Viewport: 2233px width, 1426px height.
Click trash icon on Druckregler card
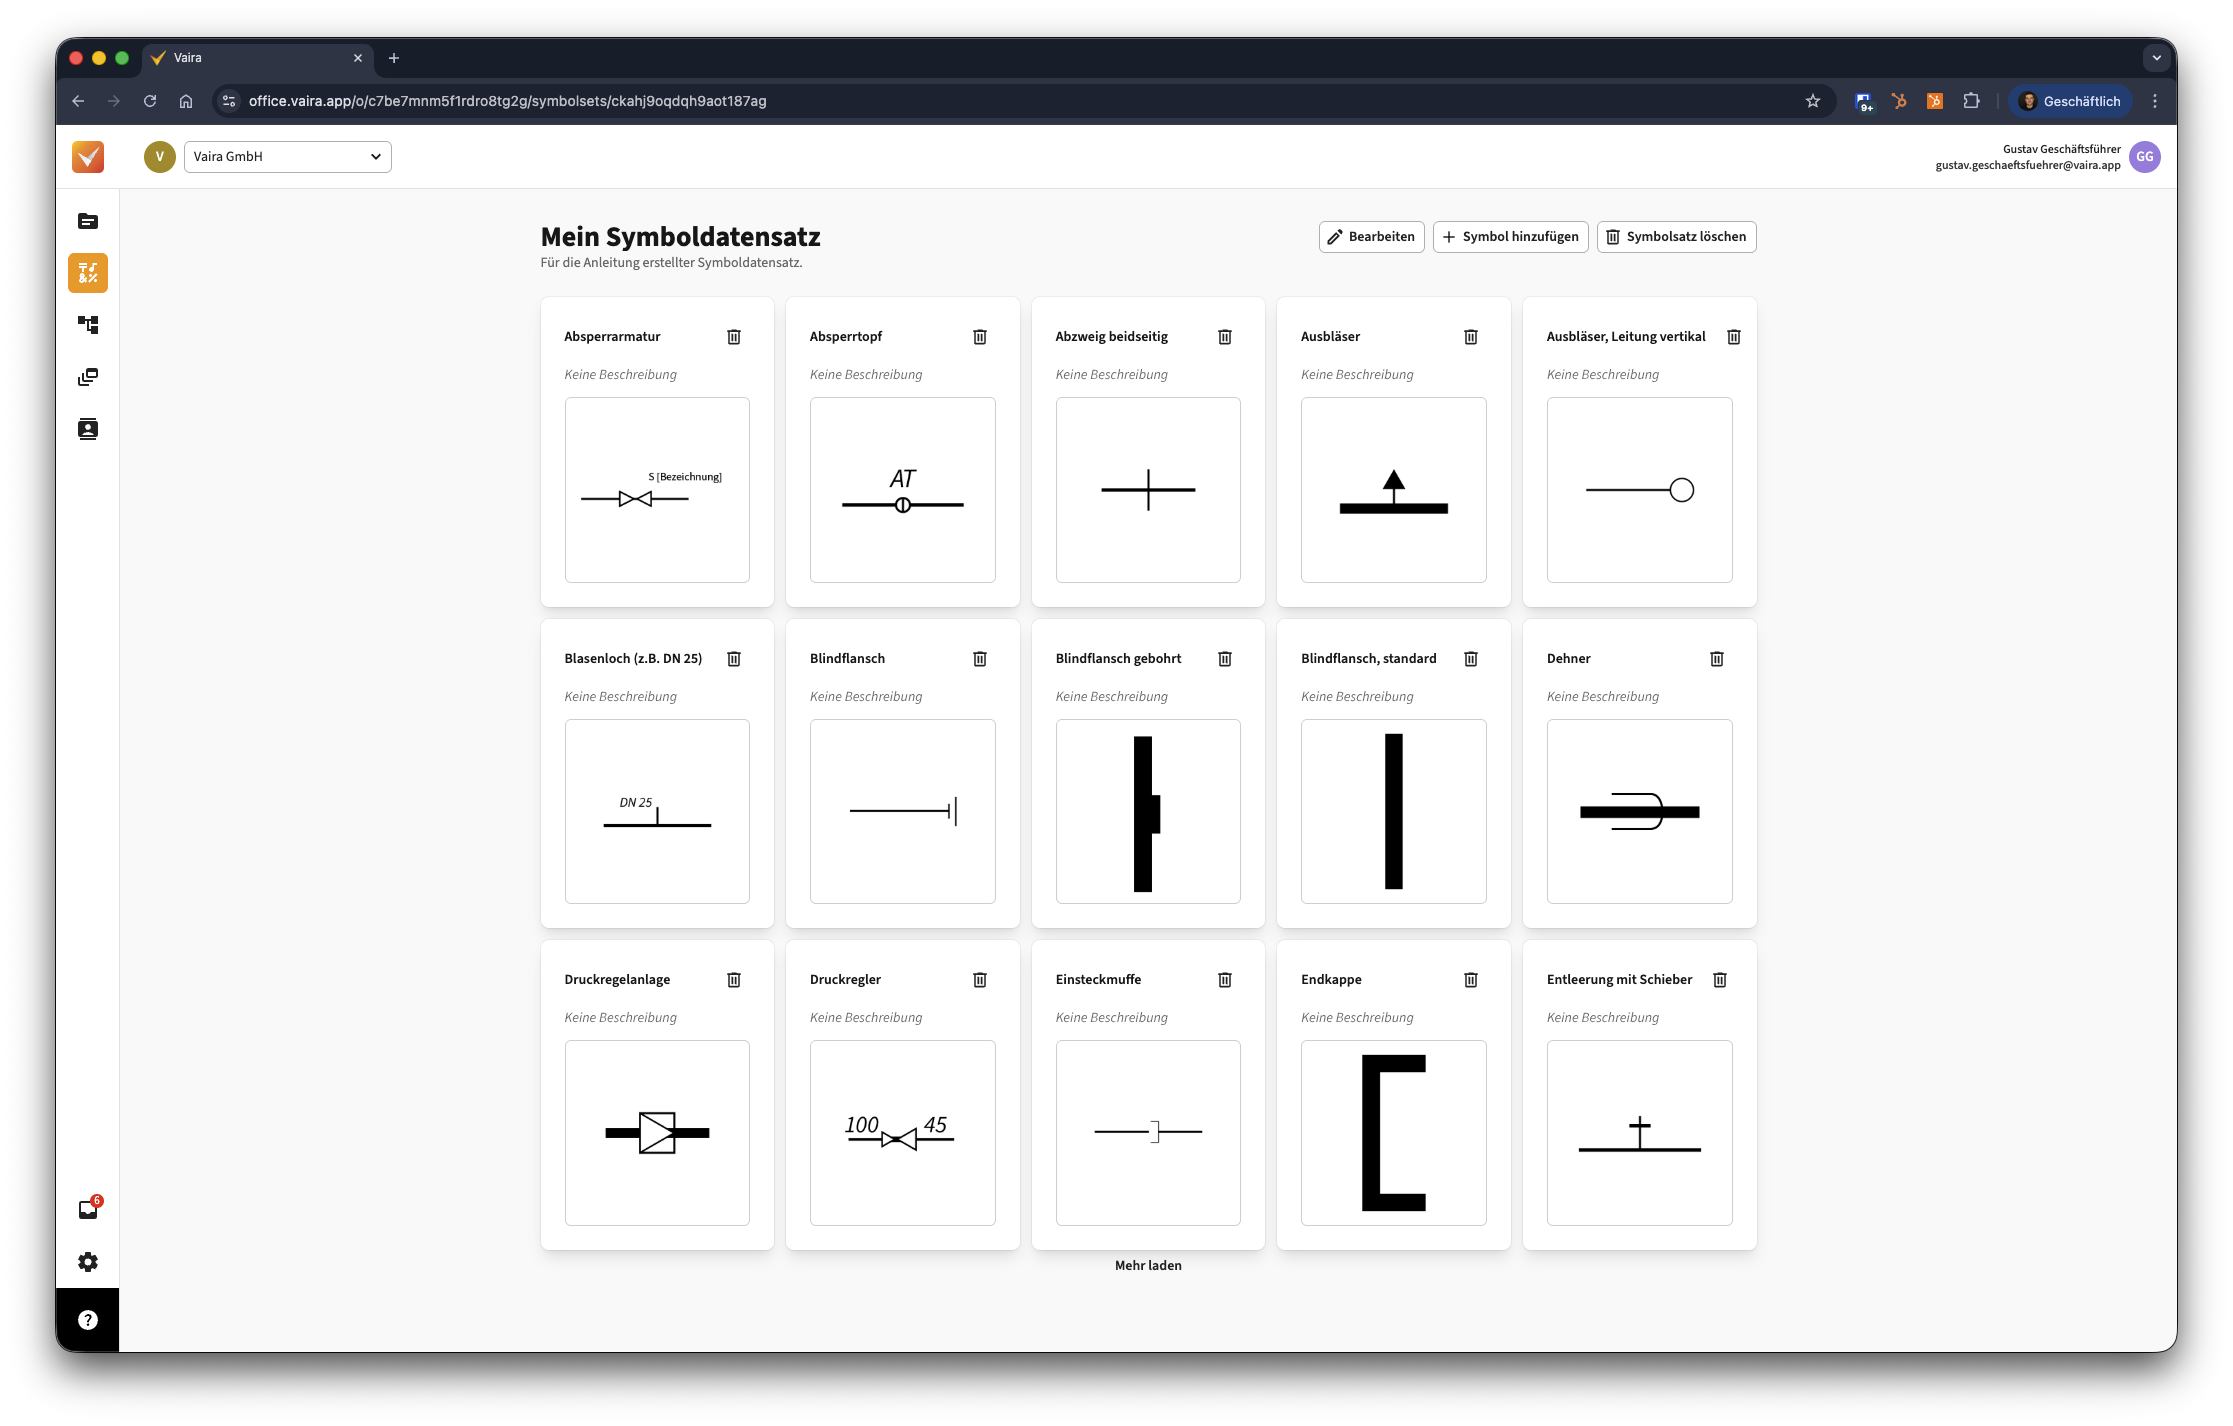tap(980, 980)
